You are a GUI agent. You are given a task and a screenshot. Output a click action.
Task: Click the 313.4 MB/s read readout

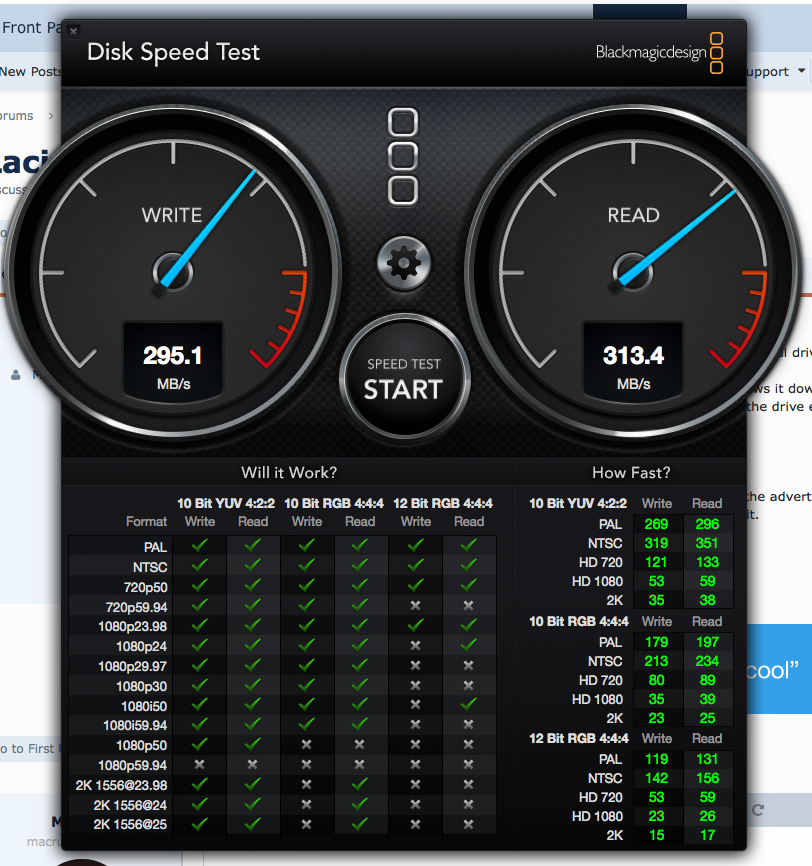[x=633, y=360]
